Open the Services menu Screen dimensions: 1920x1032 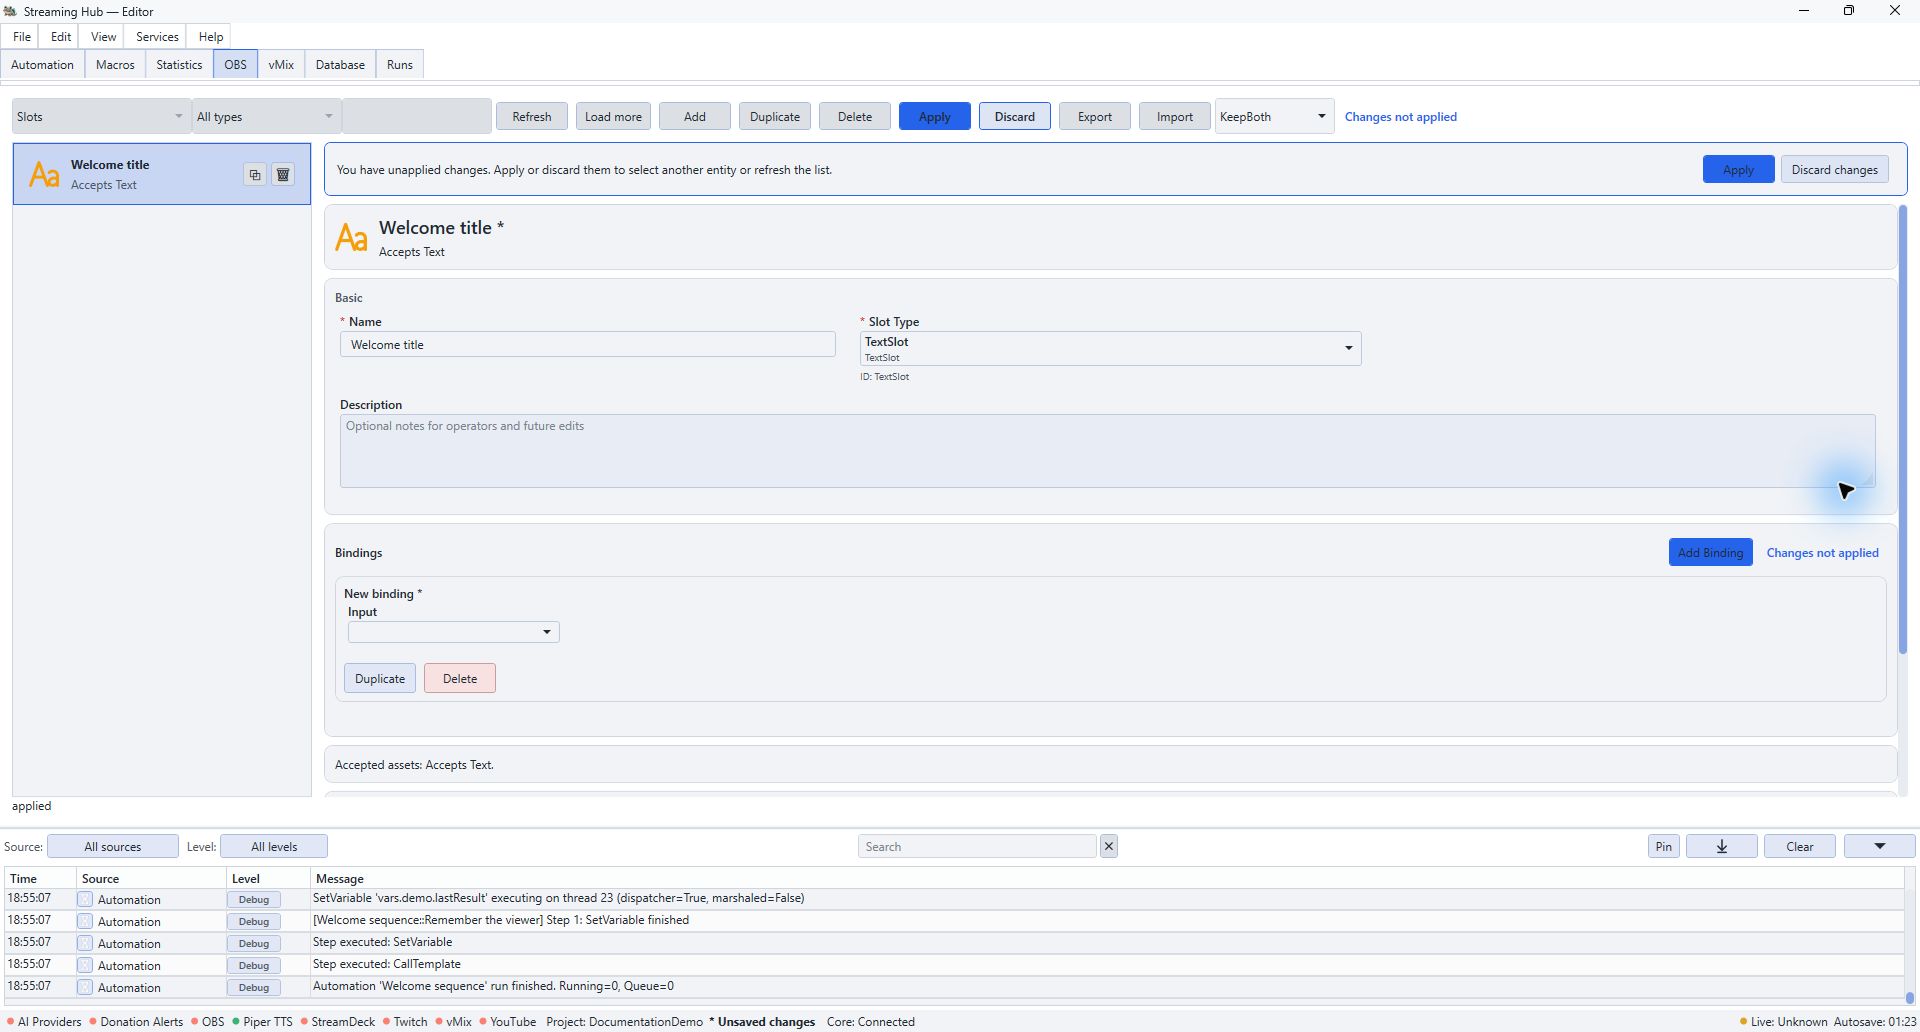[x=157, y=37]
